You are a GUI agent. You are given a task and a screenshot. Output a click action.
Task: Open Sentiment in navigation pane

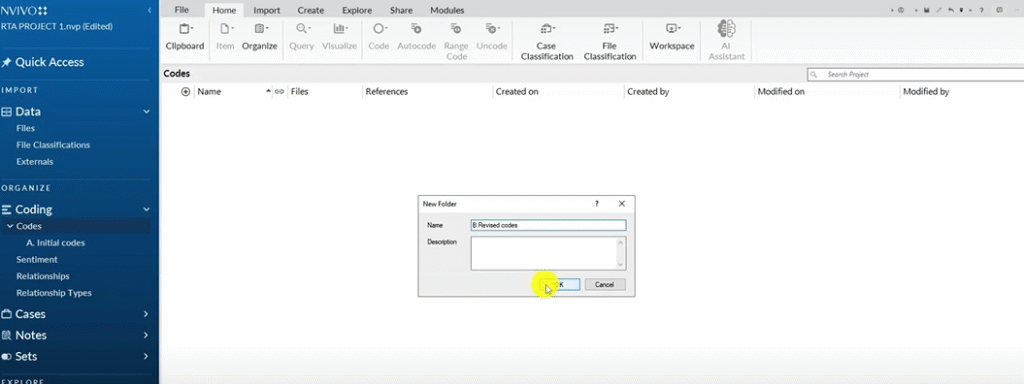click(37, 260)
